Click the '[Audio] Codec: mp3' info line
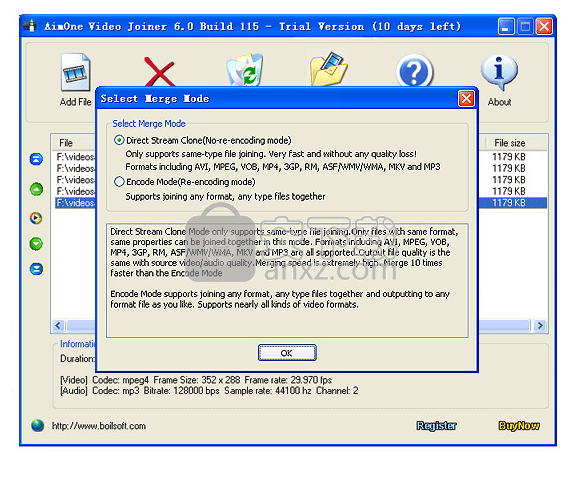Viewport: 586px width, 487px height. tap(209, 391)
